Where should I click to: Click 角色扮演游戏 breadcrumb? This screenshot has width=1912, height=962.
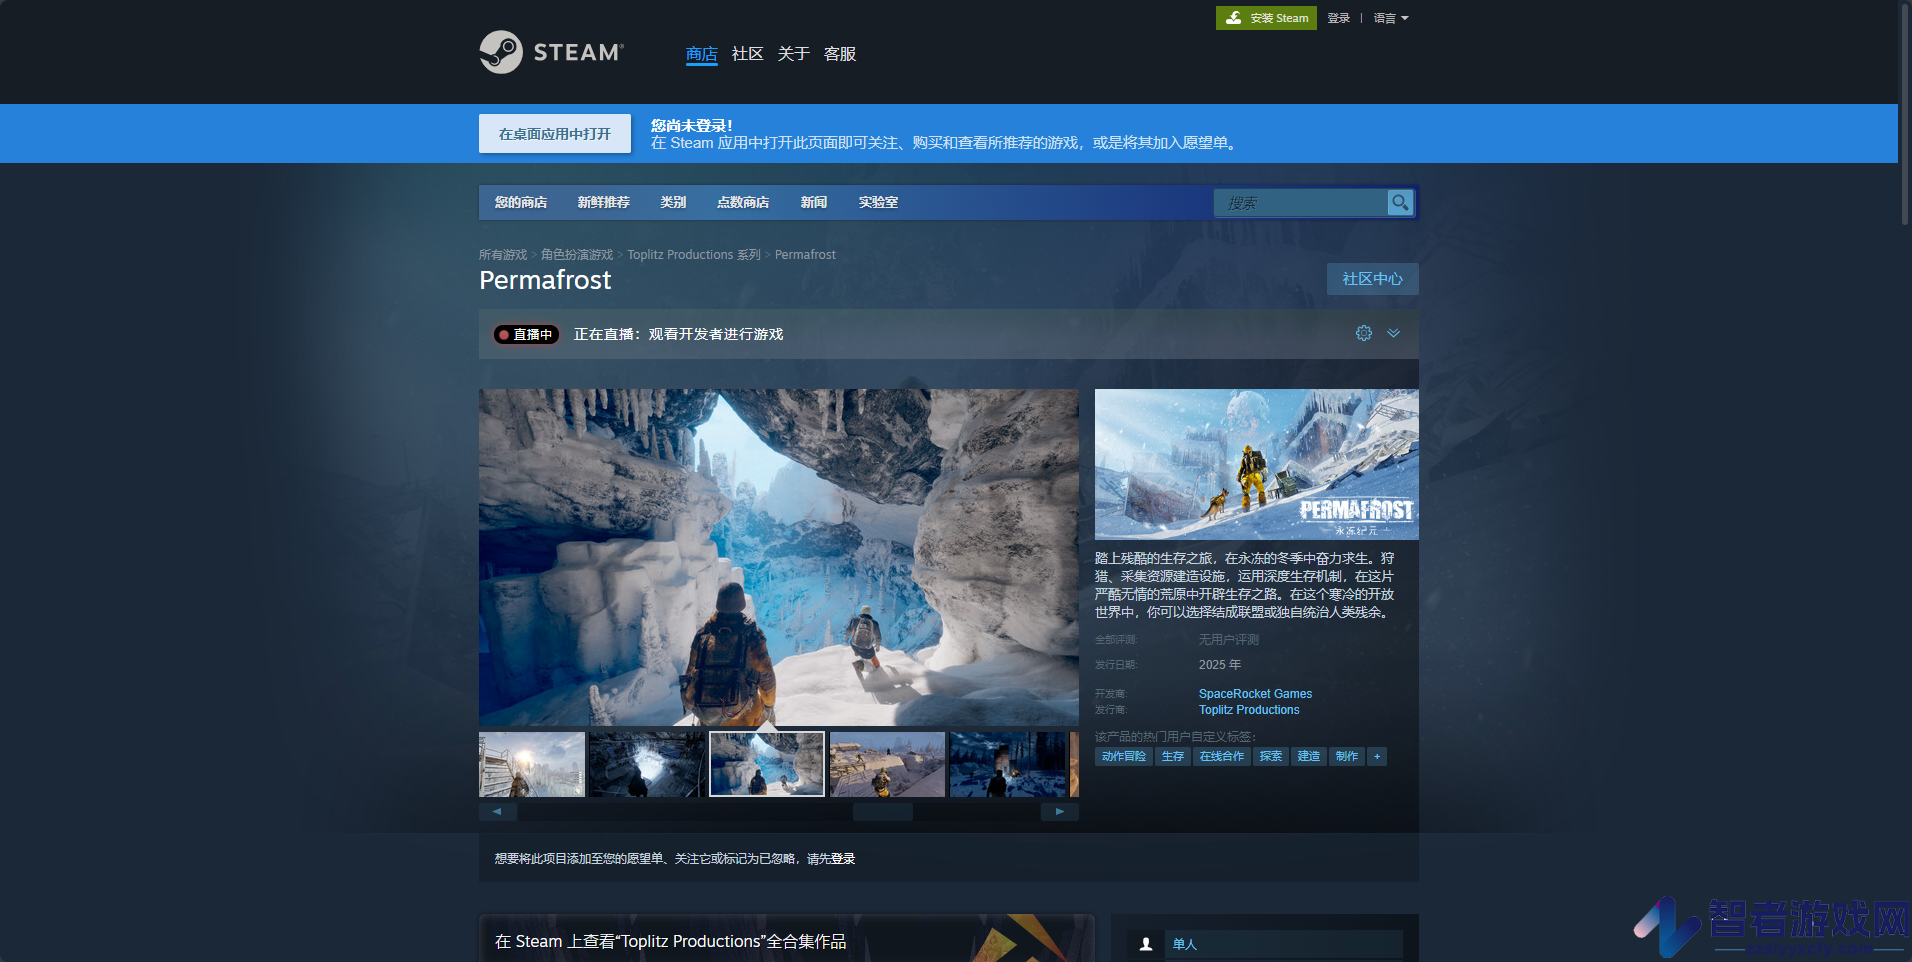pyautogui.click(x=577, y=255)
